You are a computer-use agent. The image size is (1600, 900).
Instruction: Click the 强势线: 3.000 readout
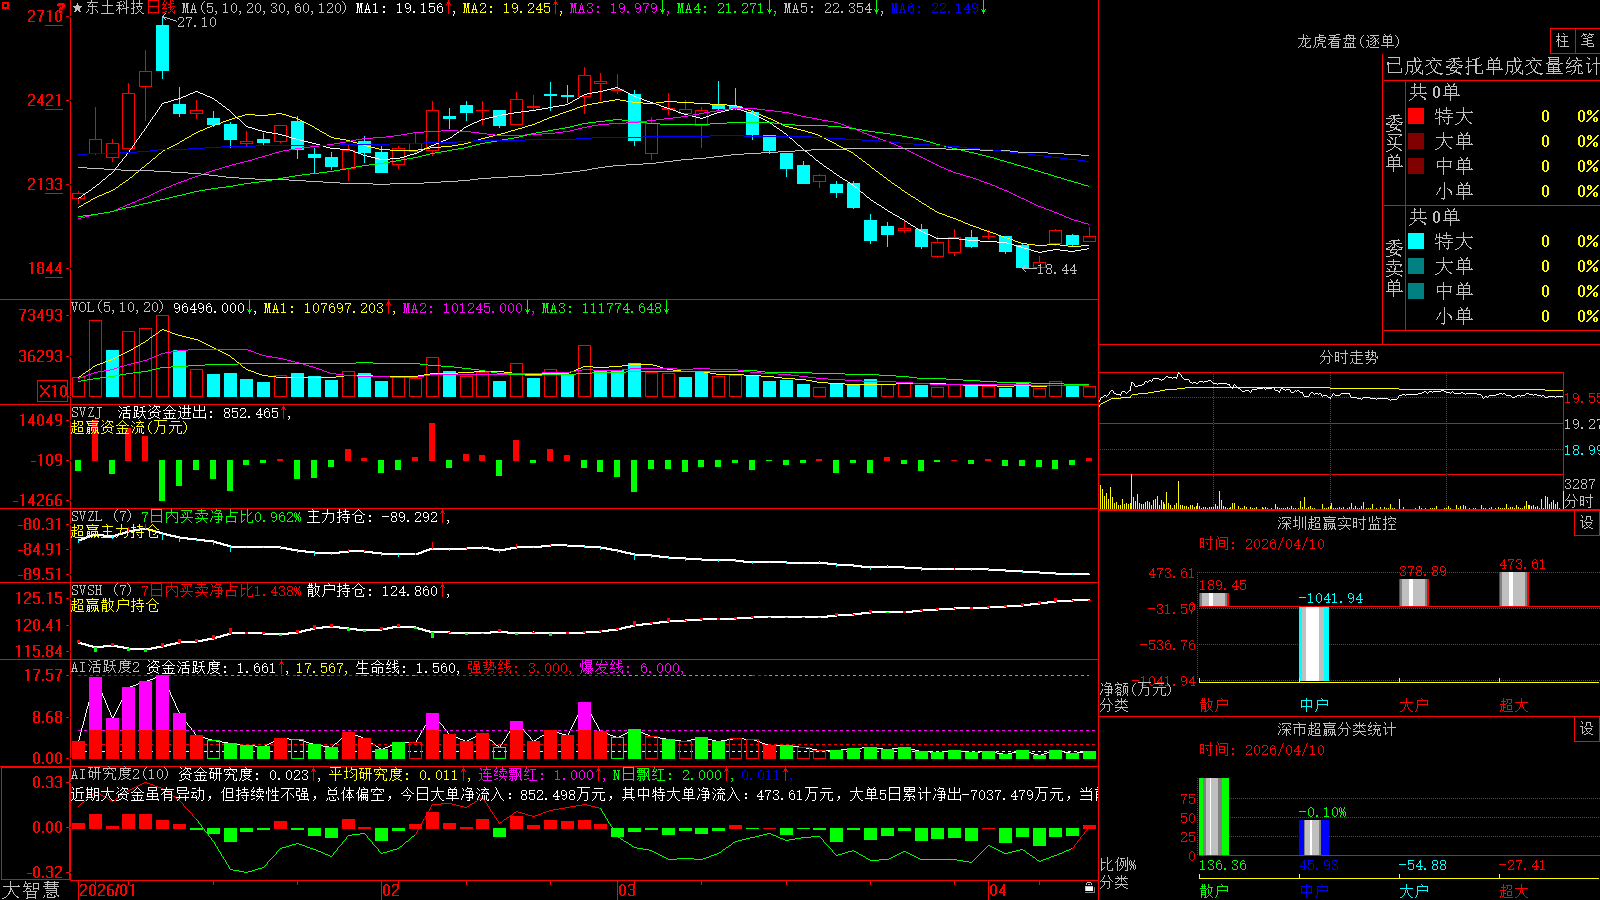[x=518, y=668]
